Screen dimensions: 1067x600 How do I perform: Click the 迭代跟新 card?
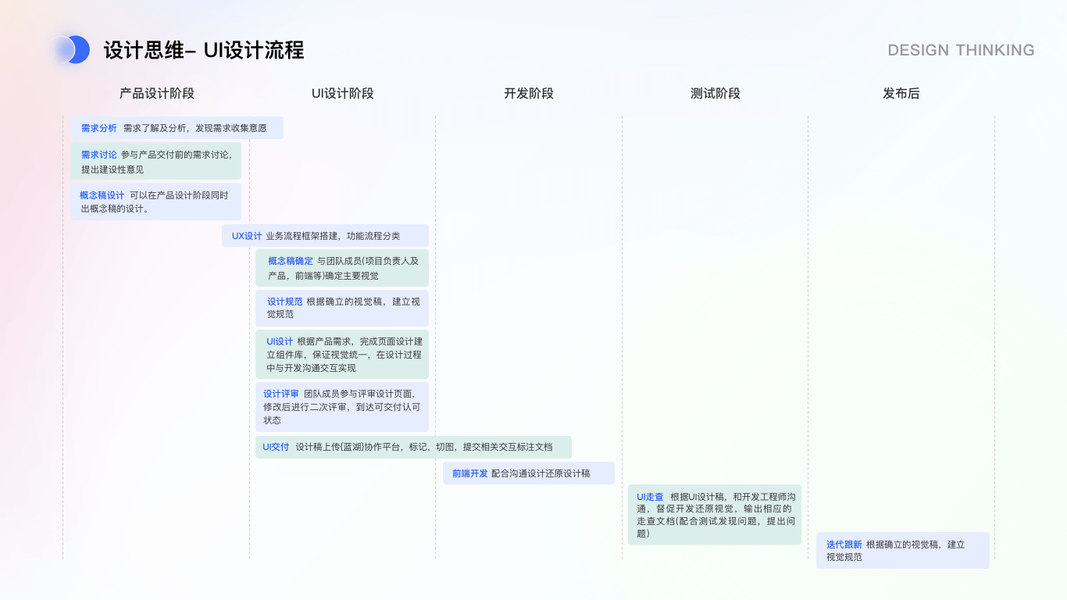(x=903, y=550)
